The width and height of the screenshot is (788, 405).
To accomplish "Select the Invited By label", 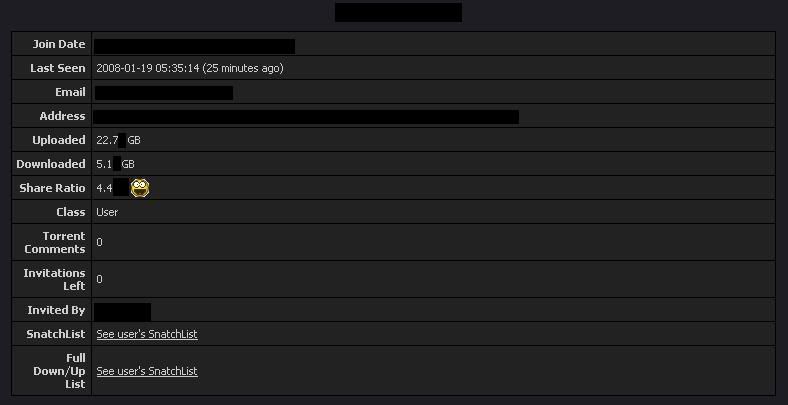I will click(x=56, y=310).
